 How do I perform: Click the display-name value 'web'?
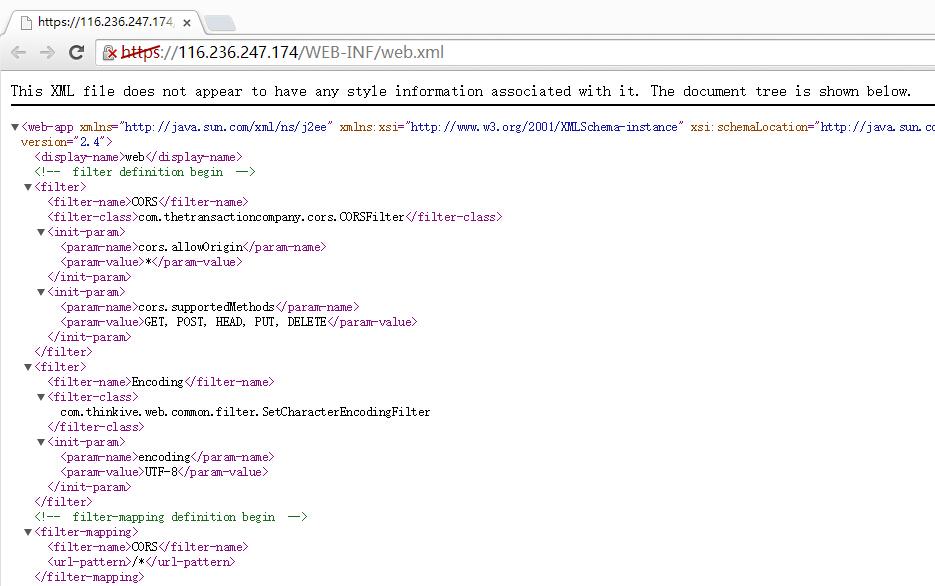coord(135,157)
